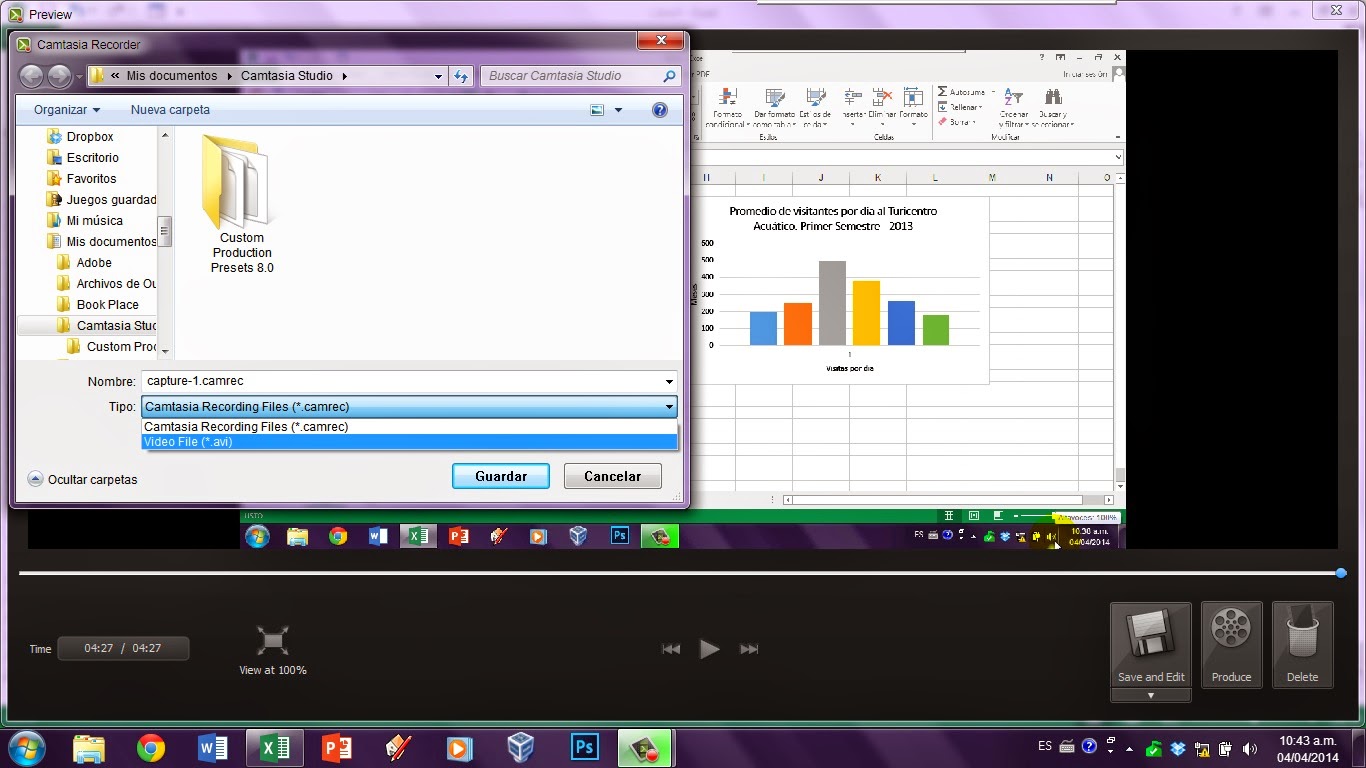Expand the Nombre filename history dropdown
This screenshot has width=1366, height=768.
669,381
